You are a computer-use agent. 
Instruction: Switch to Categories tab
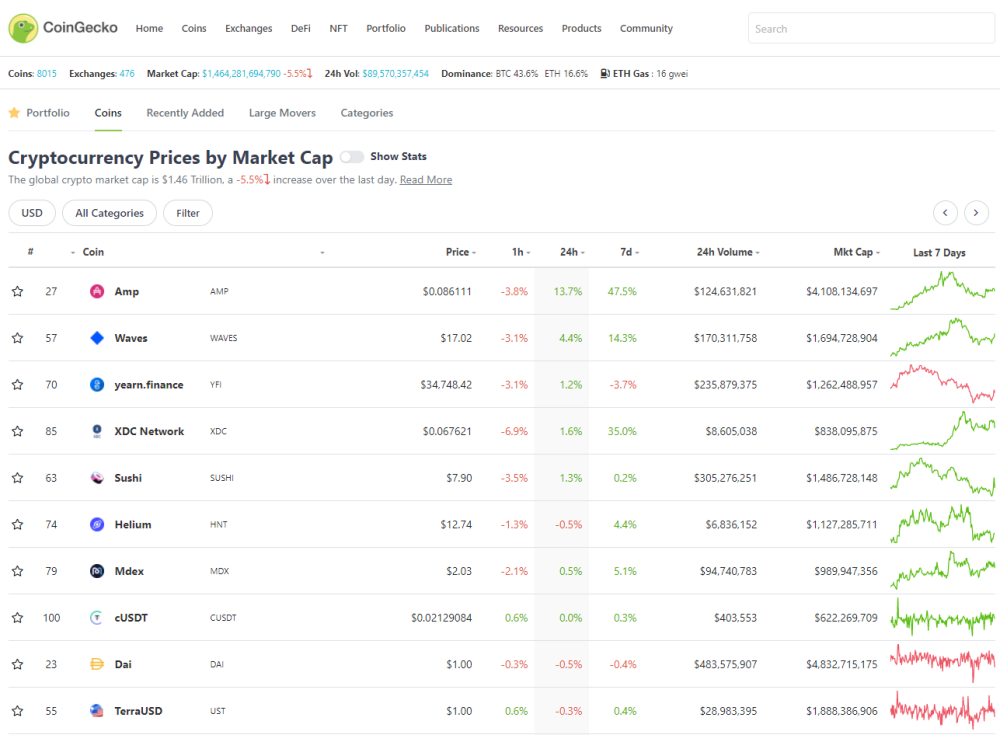367,113
